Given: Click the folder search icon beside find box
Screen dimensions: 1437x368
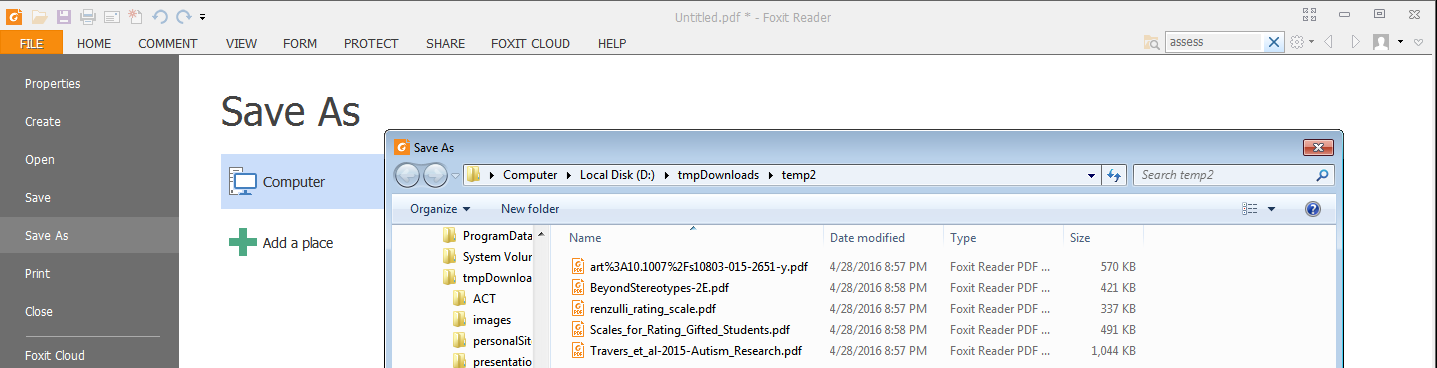Looking at the screenshot, I should point(1153,42).
